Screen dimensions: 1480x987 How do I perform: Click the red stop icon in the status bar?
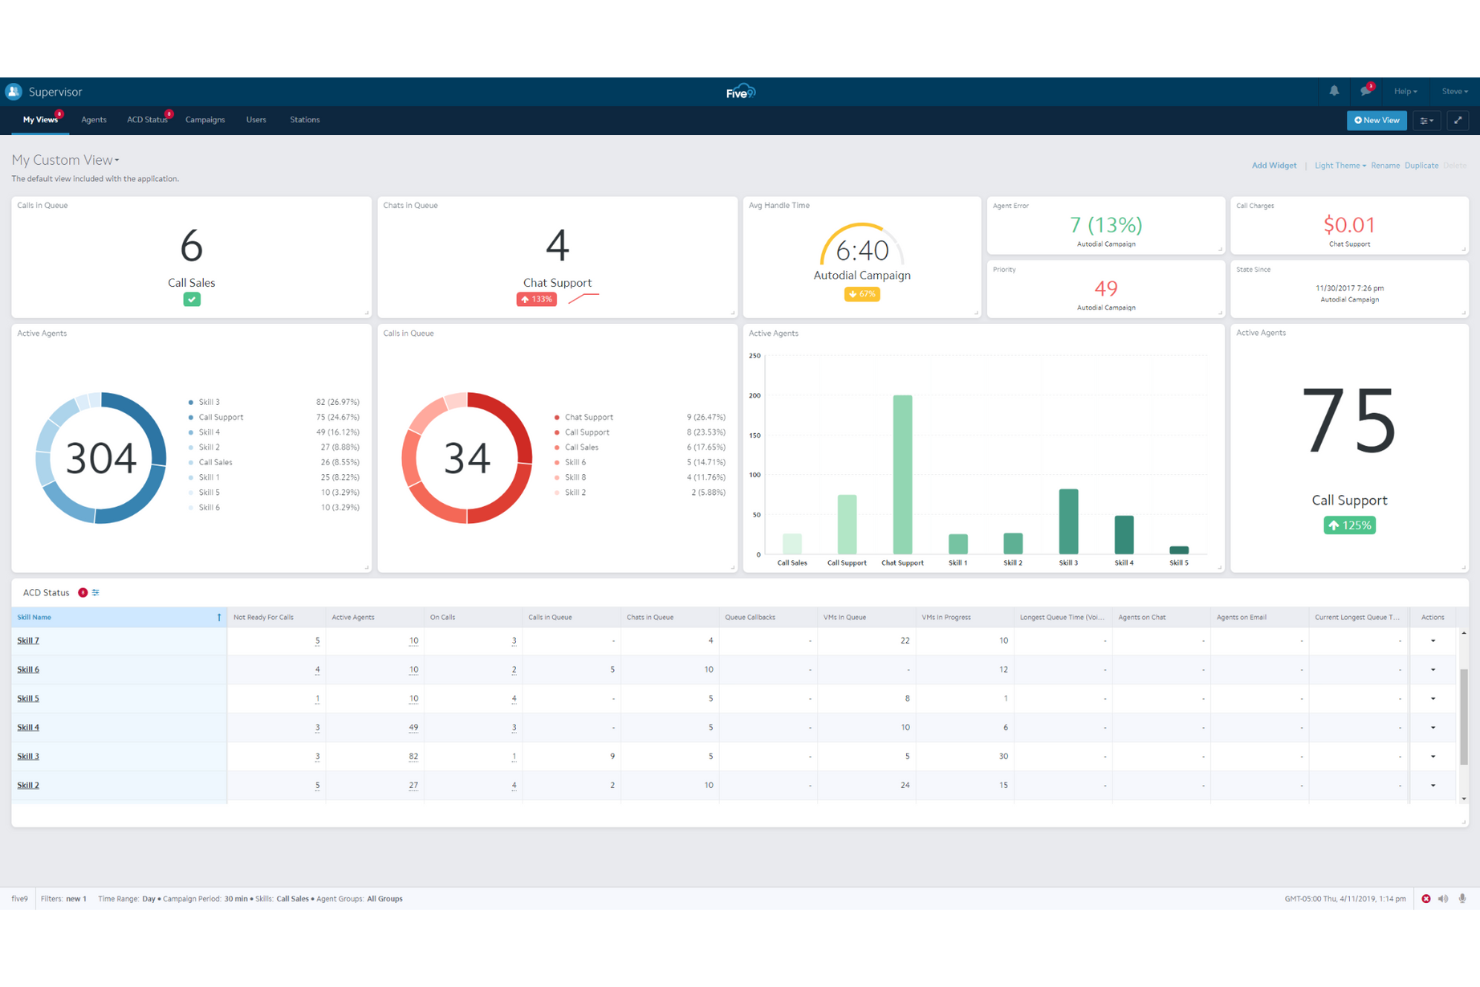point(1425,898)
